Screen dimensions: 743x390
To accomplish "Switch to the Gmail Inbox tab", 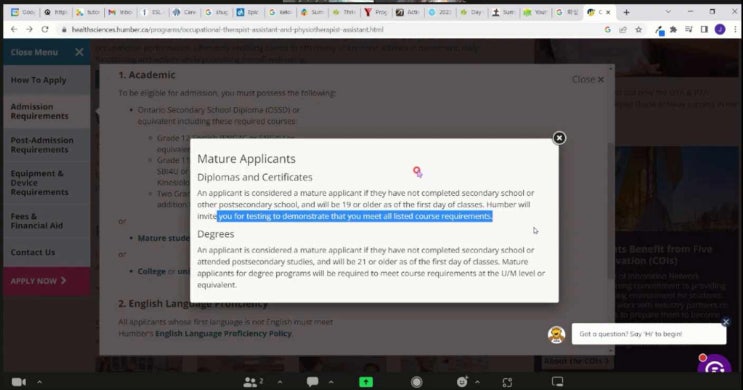I will pyautogui.click(x=120, y=12).
